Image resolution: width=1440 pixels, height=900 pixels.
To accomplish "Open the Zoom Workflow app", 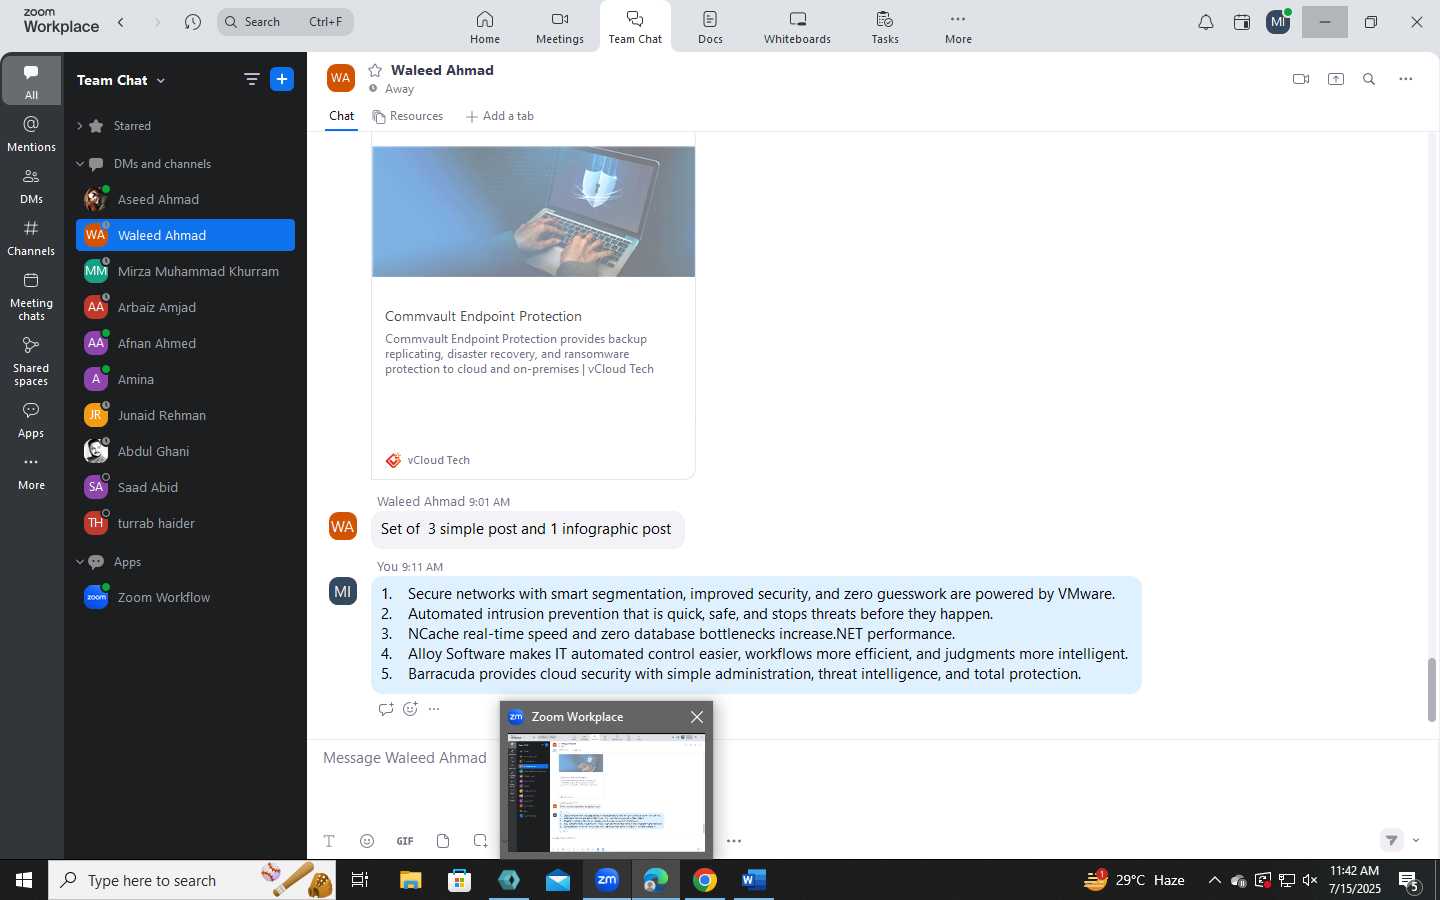I will point(185,597).
